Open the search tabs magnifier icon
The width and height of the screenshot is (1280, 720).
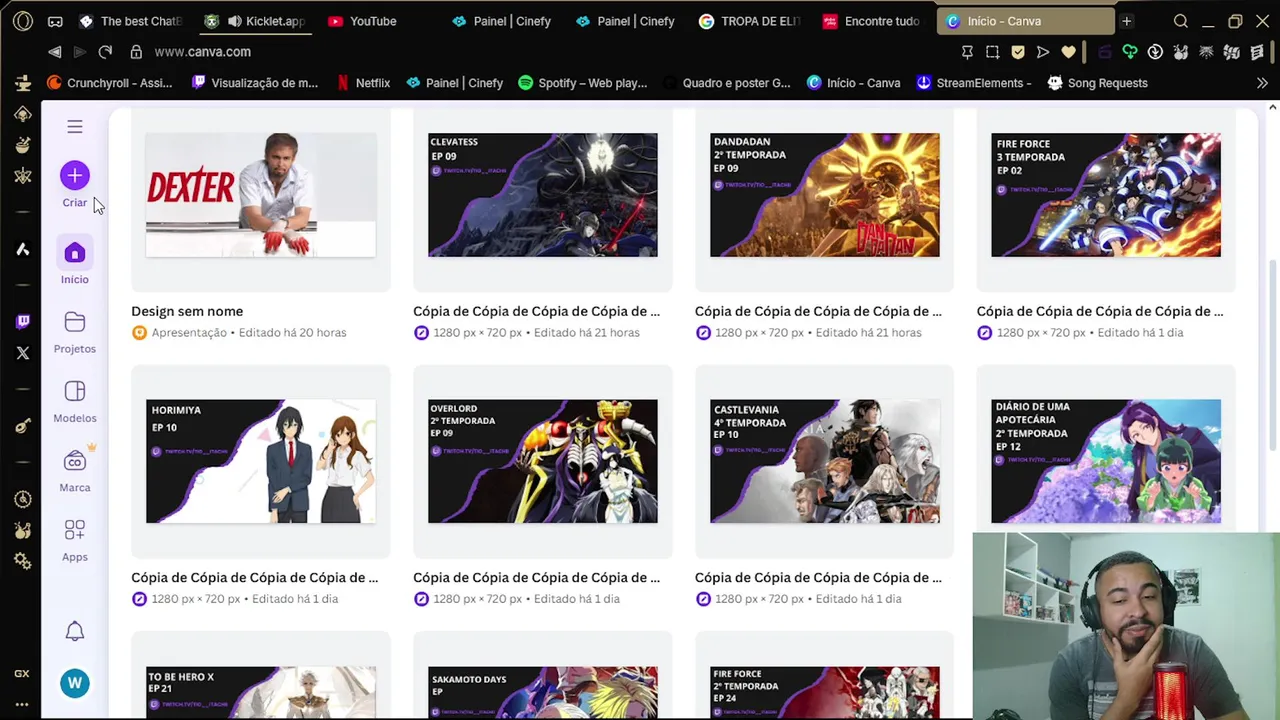point(1181,21)
